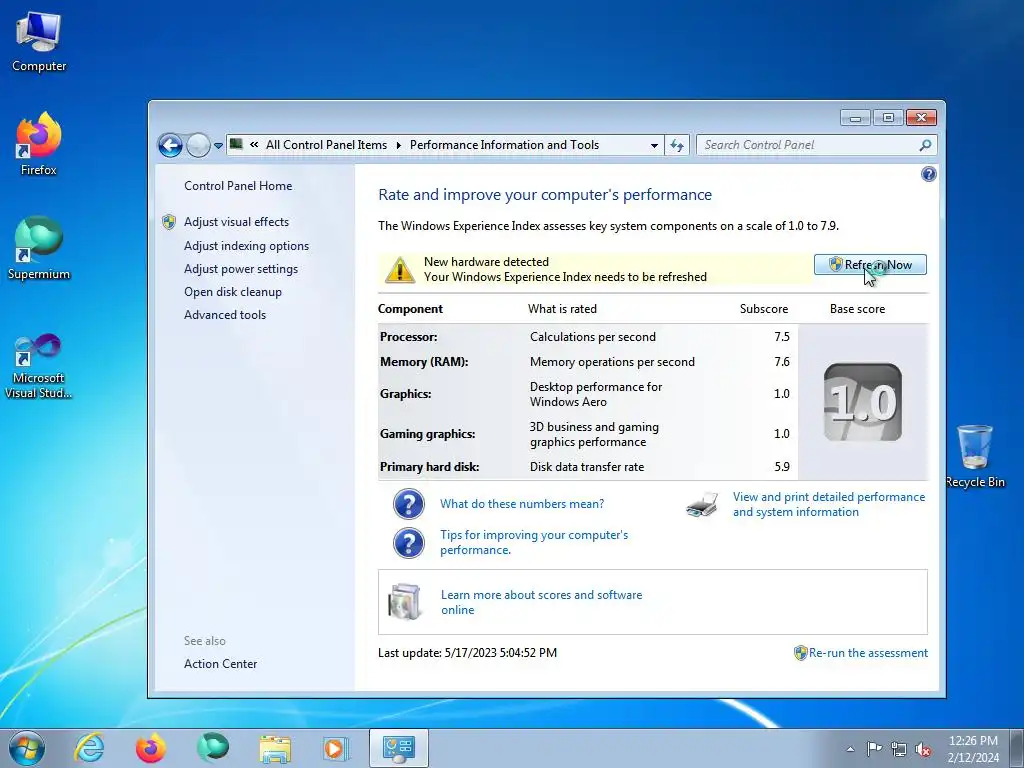1024x768 pixels.
Task: Expand the address bar history dropdown
Action: pos(654,146)
